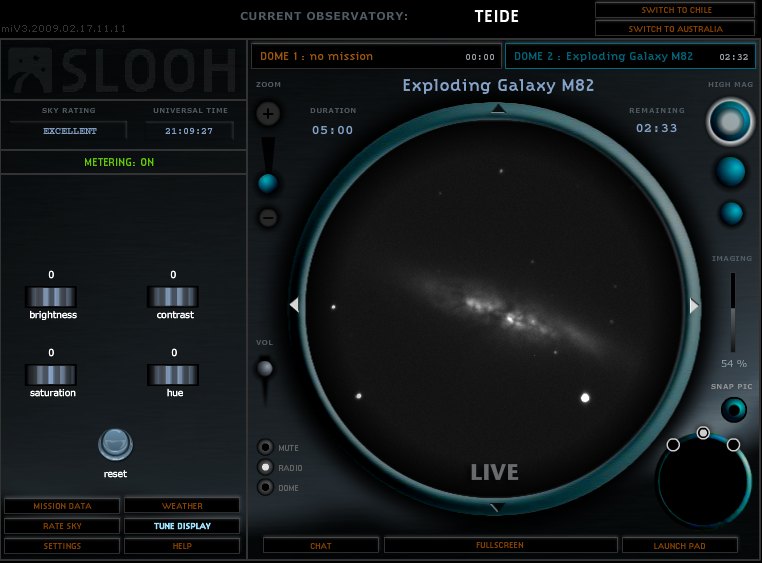762x563 pixels.
Task: Click the right circle on the snapshot dial
Action: [x=733, y=444]
